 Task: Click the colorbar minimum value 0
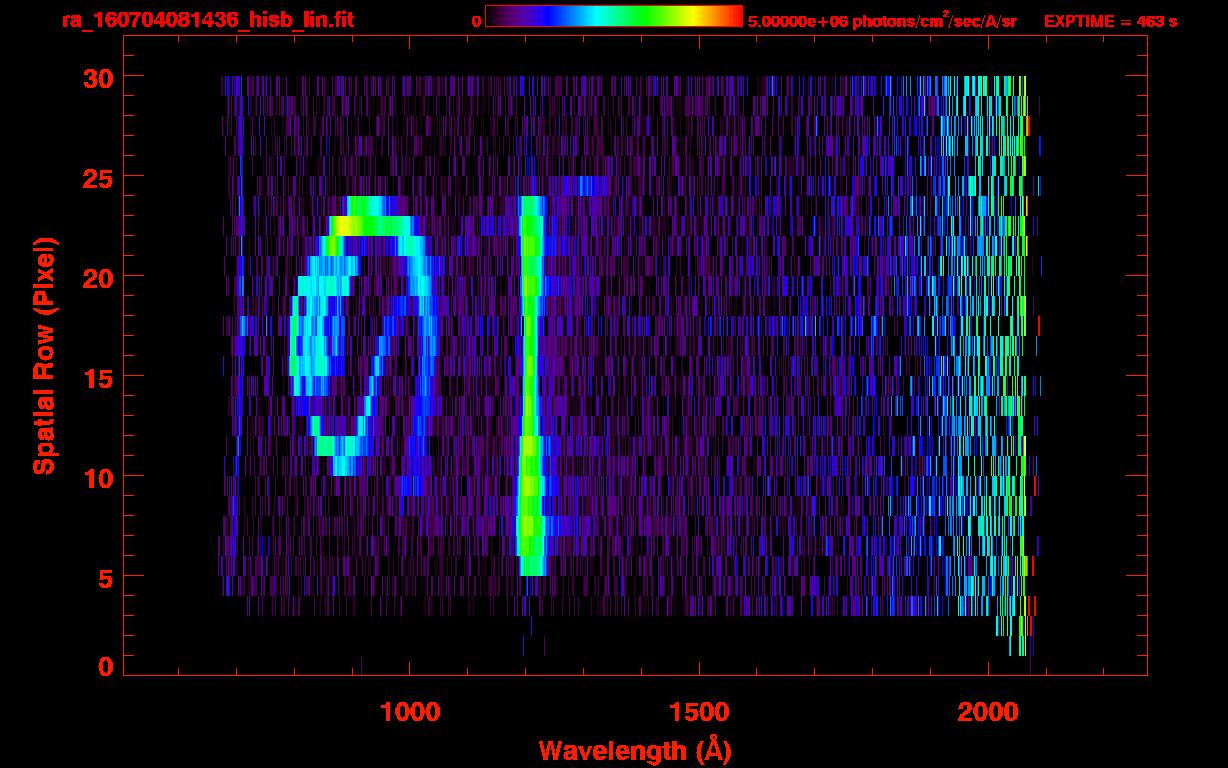point(477,21)
